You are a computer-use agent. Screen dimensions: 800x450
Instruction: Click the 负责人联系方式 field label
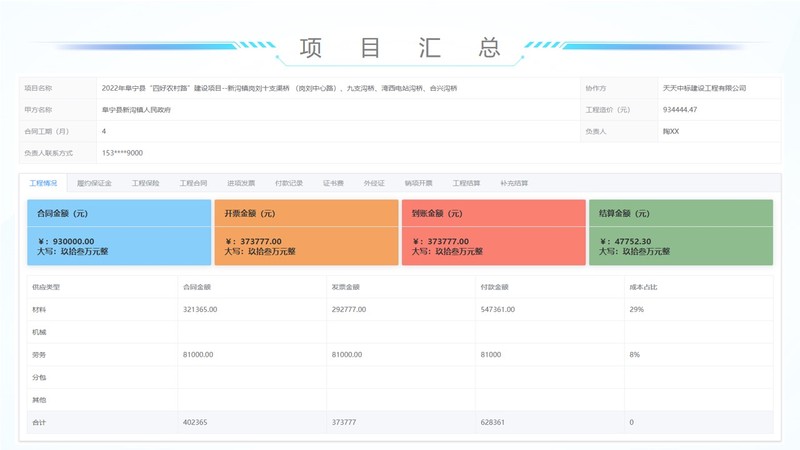click(48, 153)
